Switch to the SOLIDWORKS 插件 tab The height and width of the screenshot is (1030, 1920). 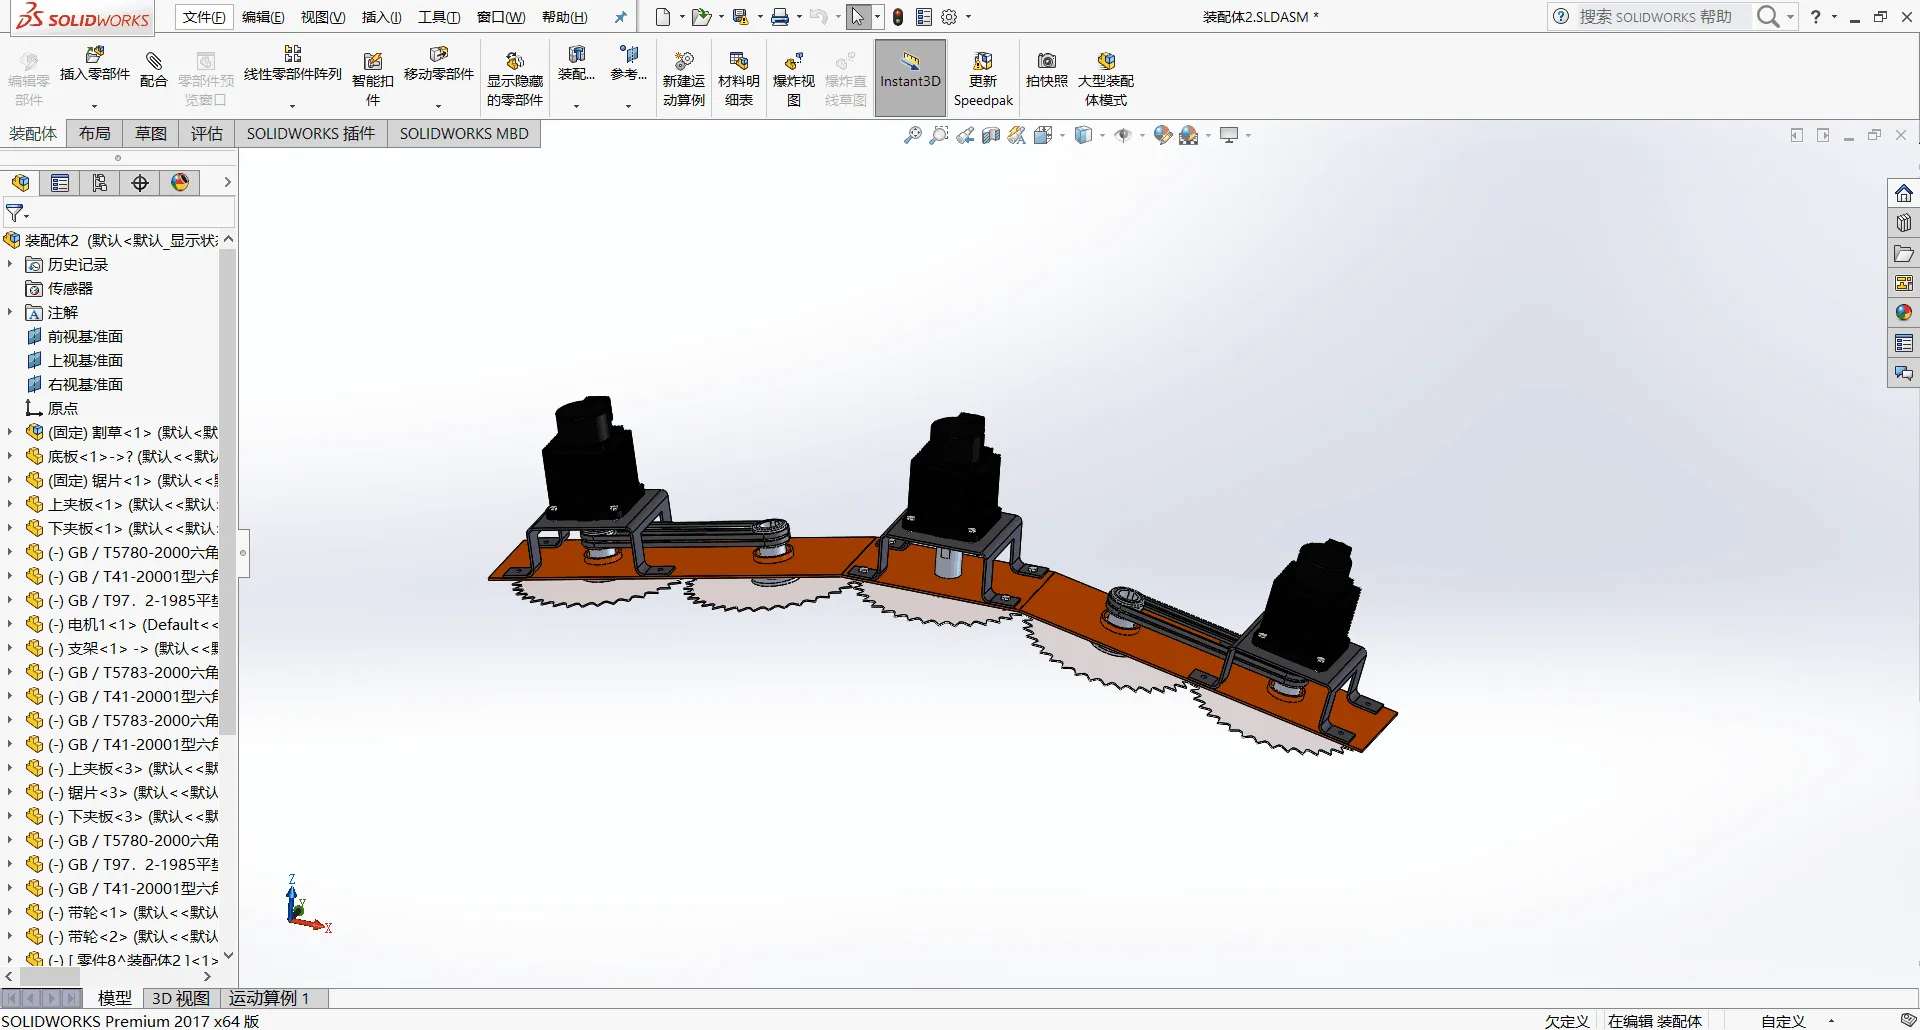pyautogui.click(x=311, y=134)
